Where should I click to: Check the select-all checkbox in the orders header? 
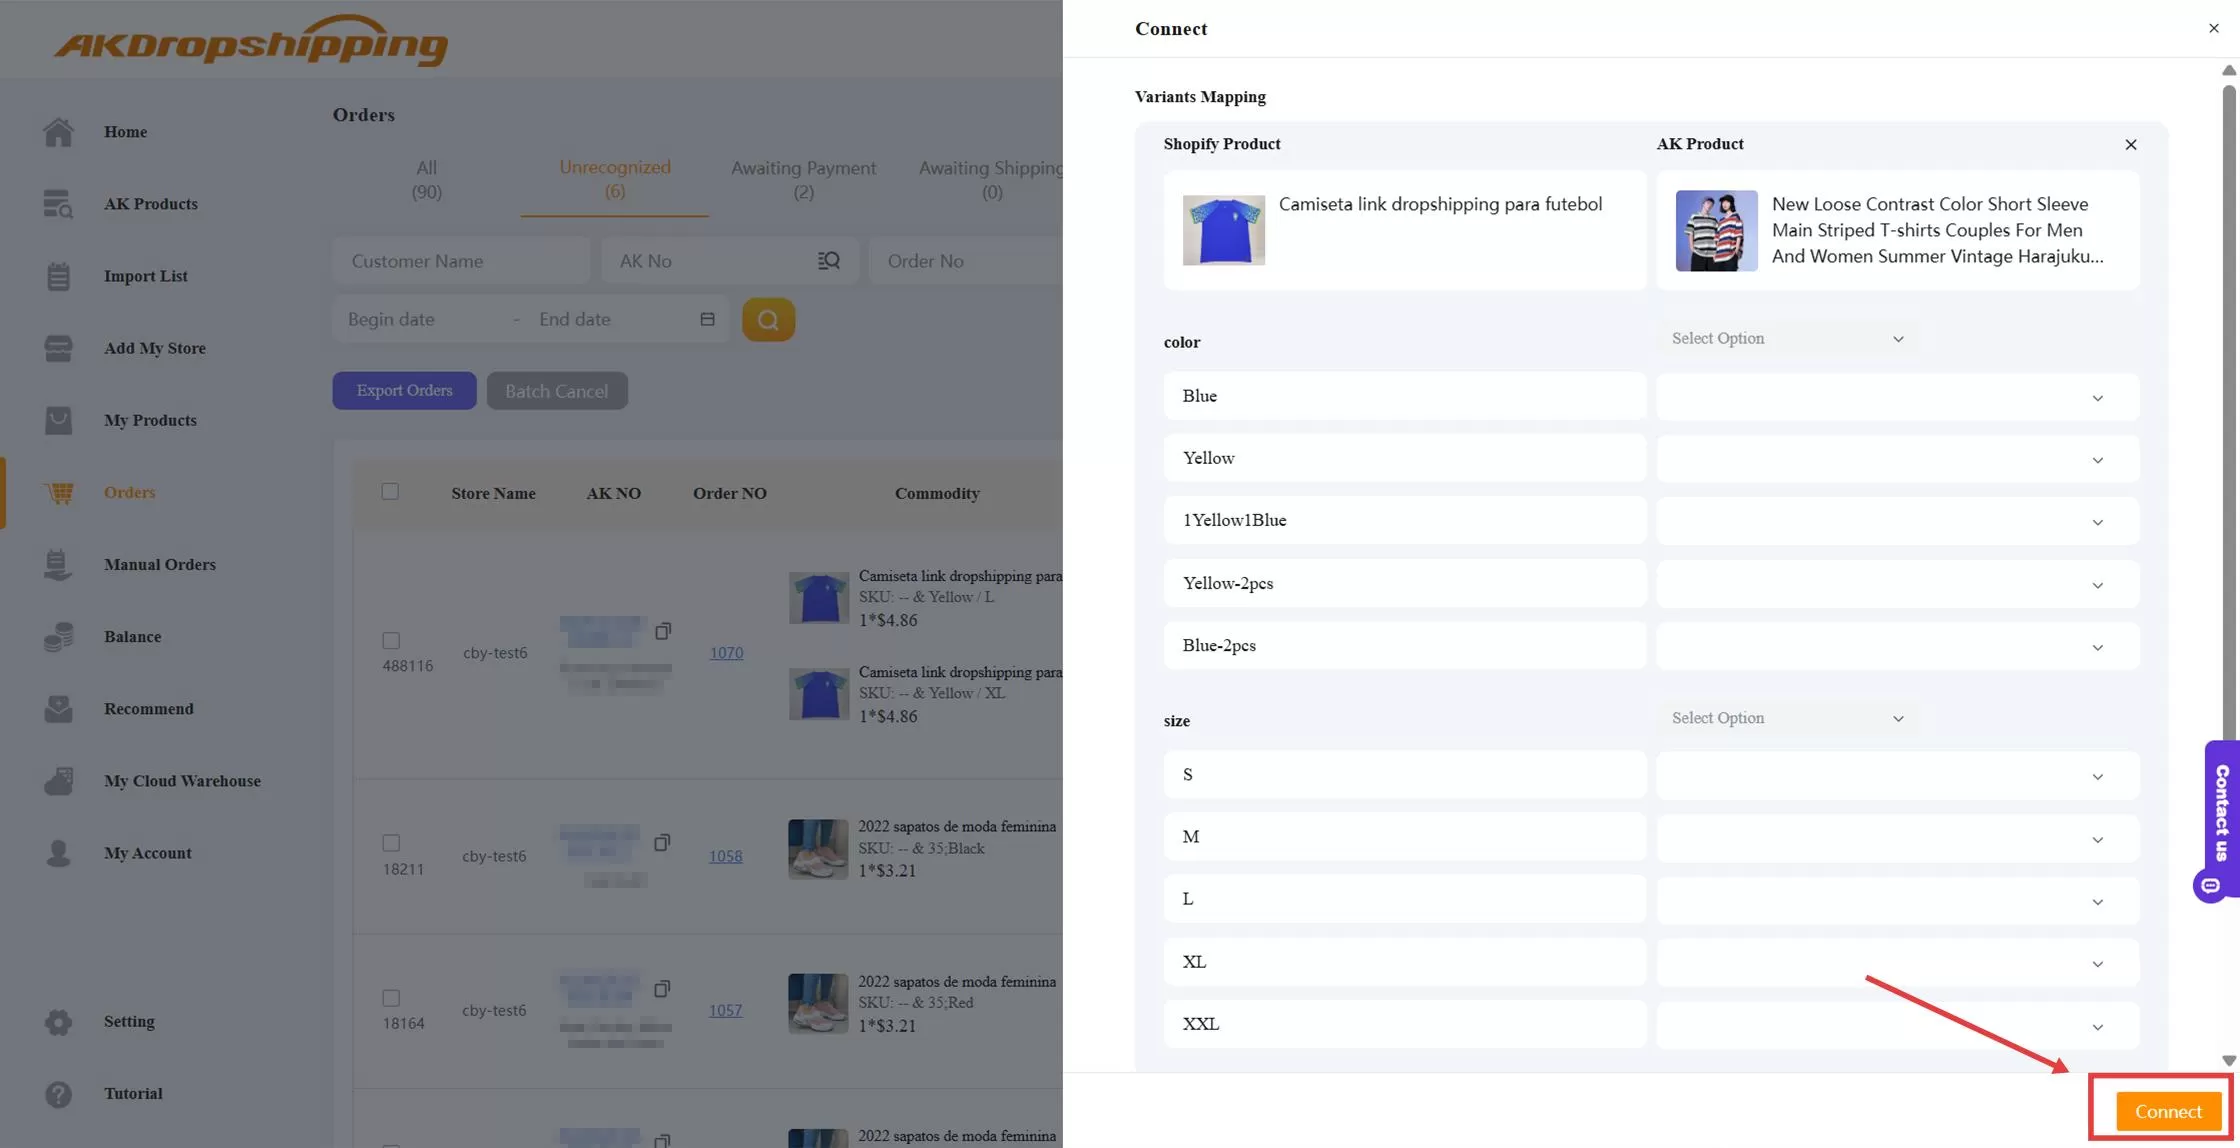390,491
